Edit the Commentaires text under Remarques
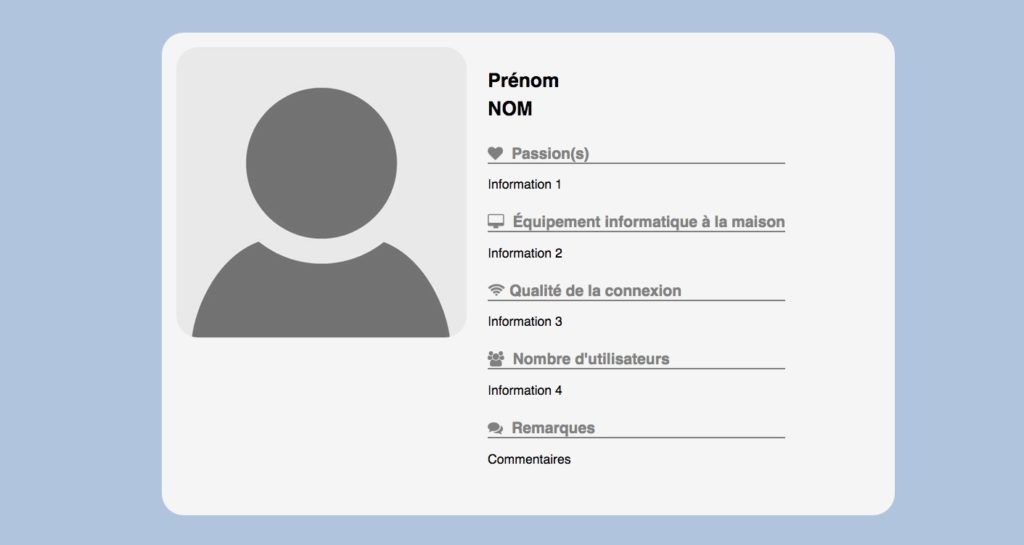 (x=529, y=459)
